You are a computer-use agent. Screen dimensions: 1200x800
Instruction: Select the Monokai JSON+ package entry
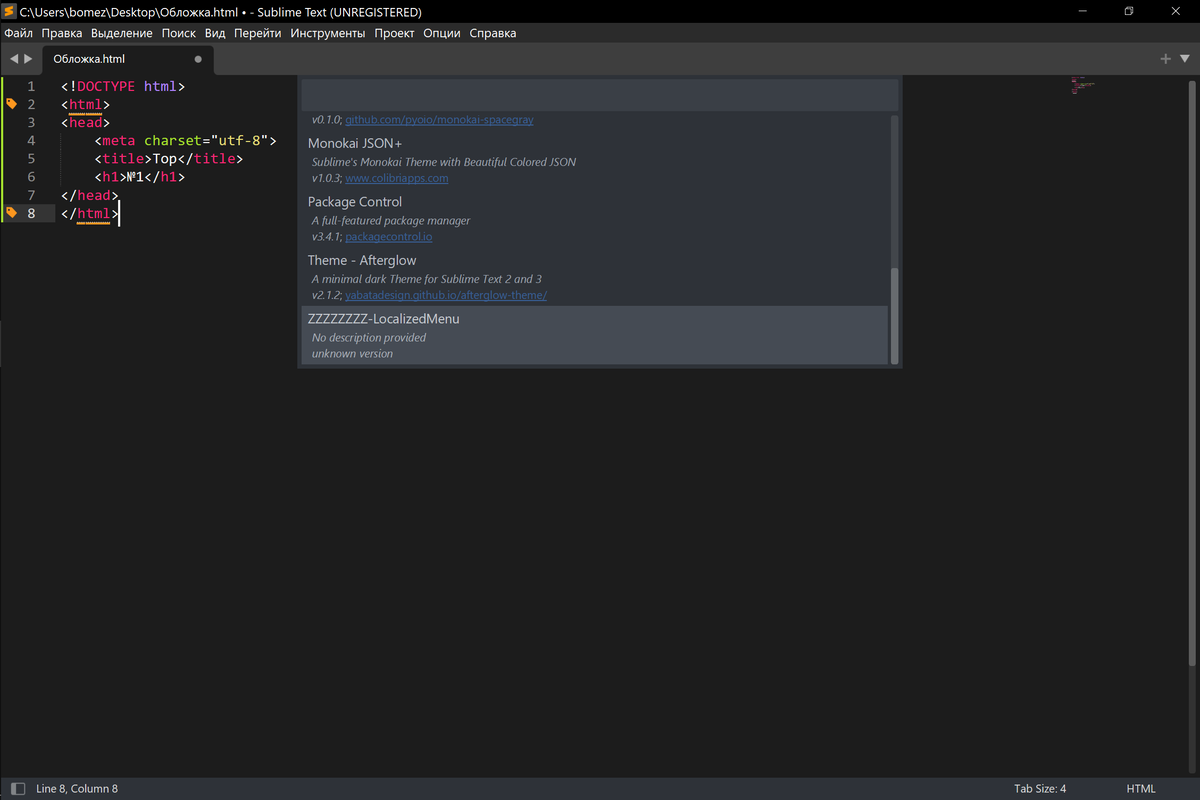pyautogui.click(x=595, y=160)
